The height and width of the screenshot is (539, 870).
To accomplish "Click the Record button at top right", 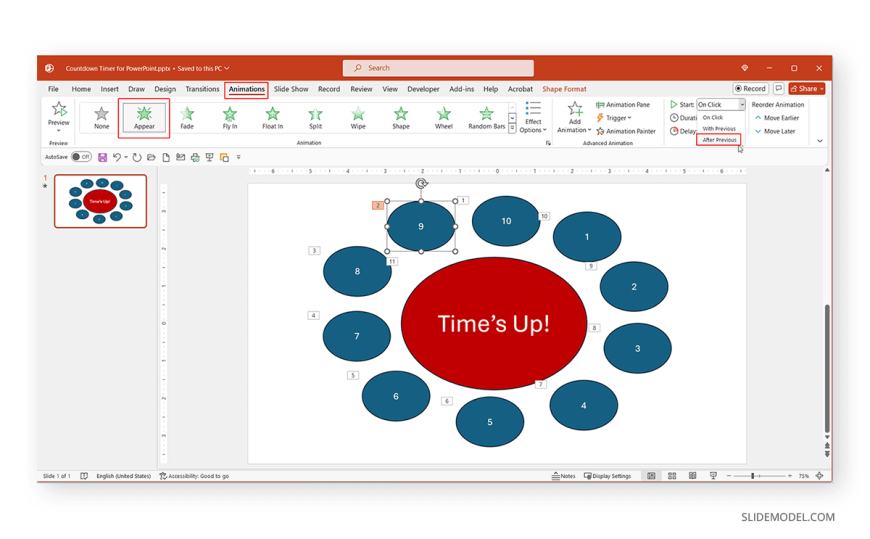I will pos(750,88).
